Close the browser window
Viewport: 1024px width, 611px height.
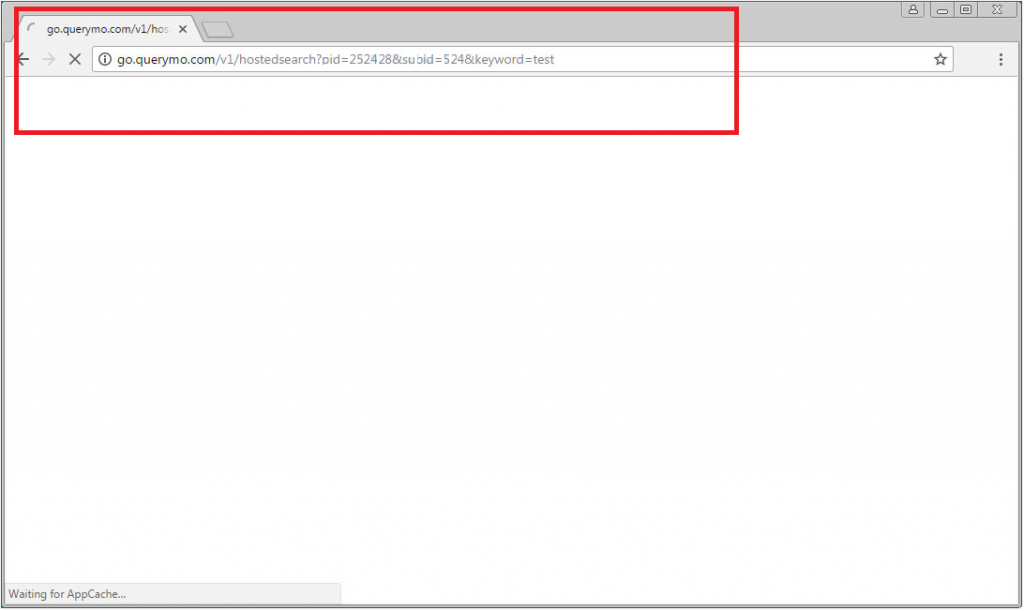(x=997, y=9)
